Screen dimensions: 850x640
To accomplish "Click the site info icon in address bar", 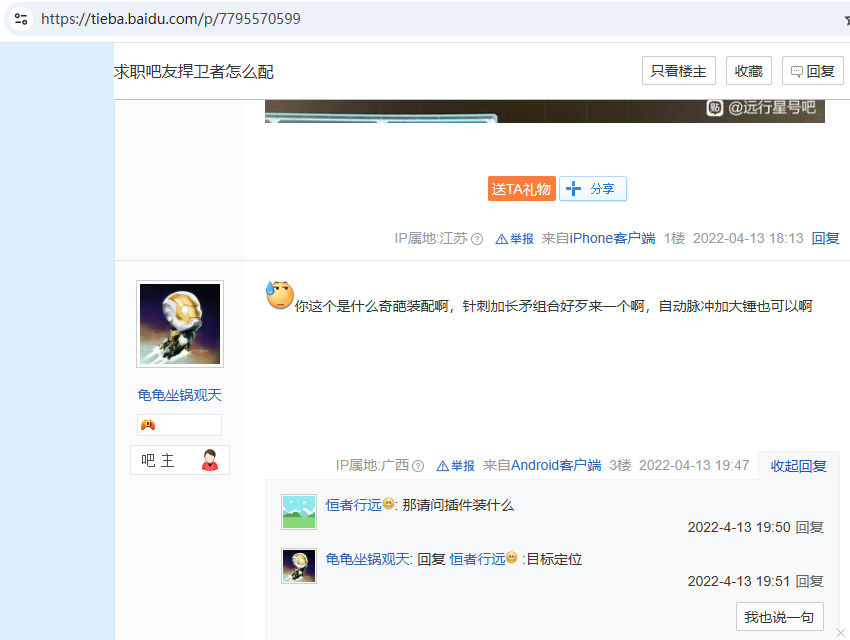I will point(21,19).
